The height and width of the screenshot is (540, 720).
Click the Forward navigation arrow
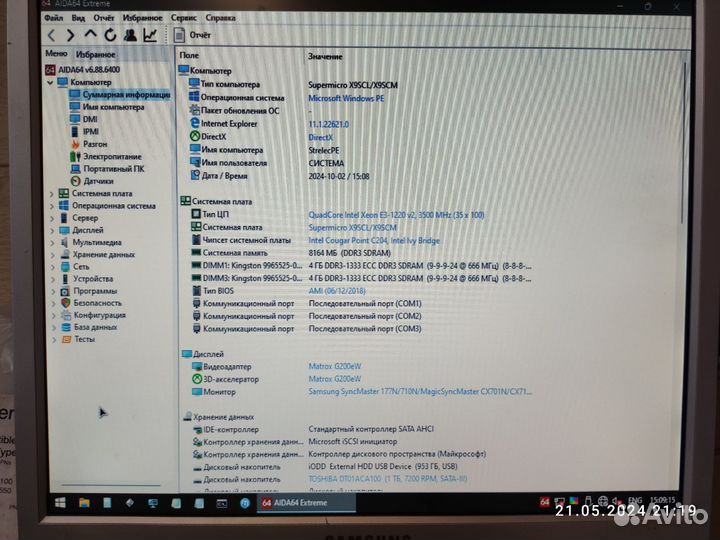(x=70, y=35)
